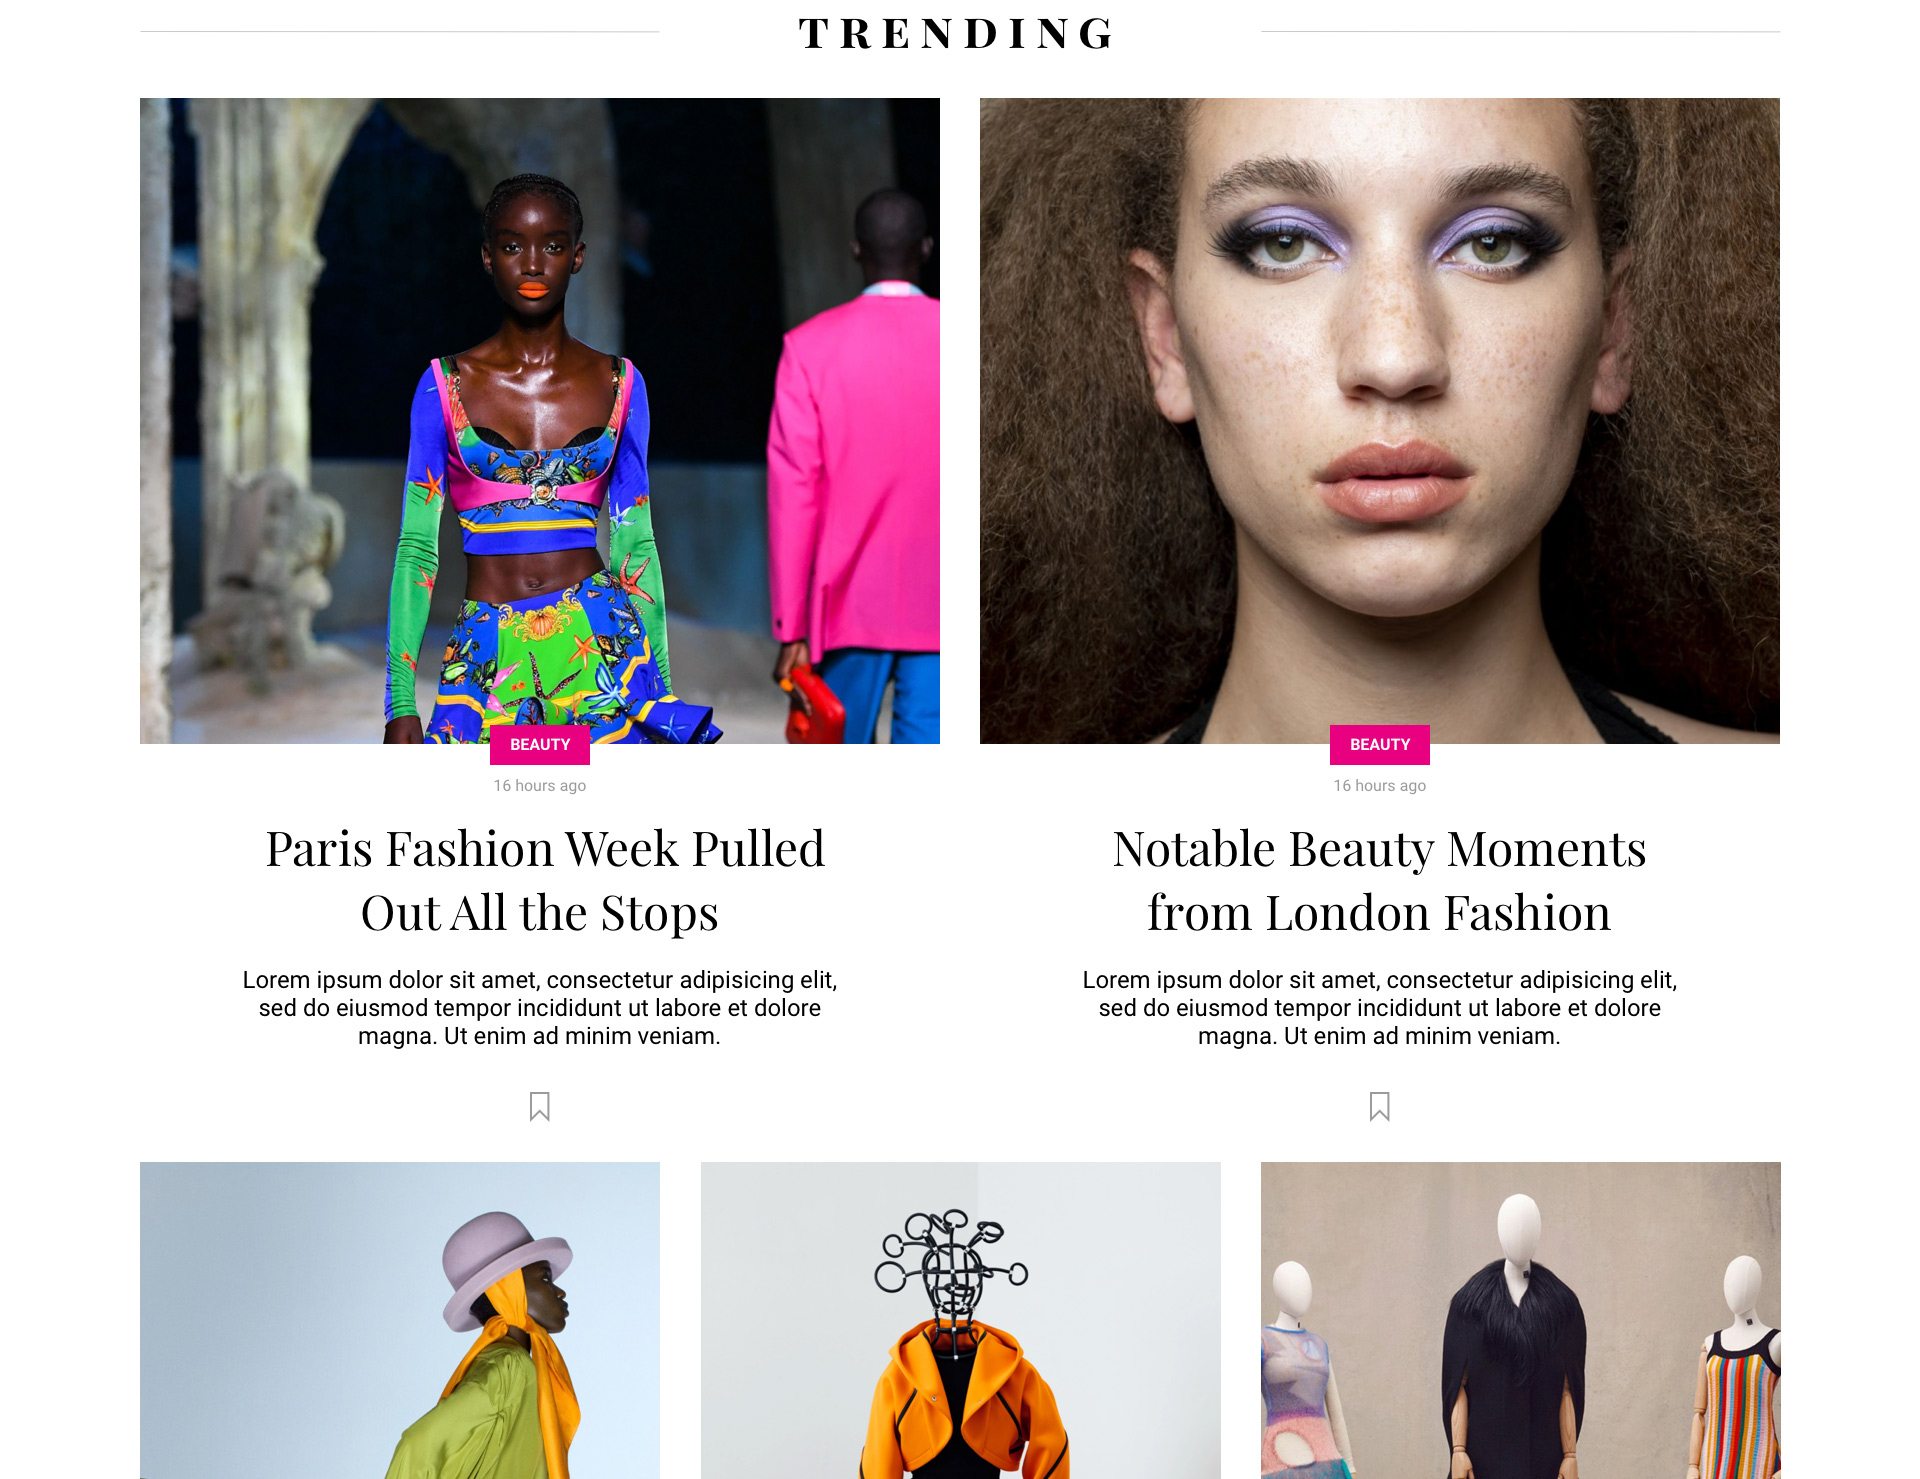This screenshot has height=1479, width=1920.
Task: Click the BEAUTY tag under freckled face photo
Action: click(x=1380, y=745)
